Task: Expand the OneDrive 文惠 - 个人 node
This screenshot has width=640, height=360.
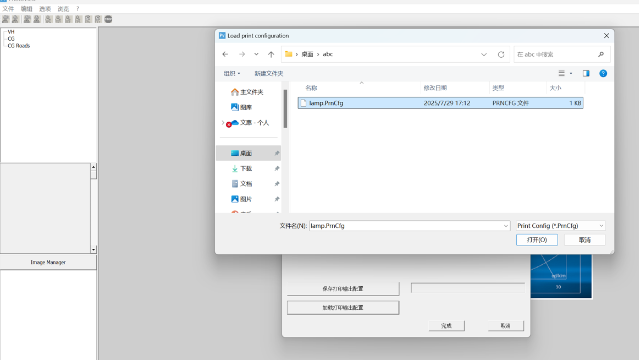Action: (x=222, y=122)
